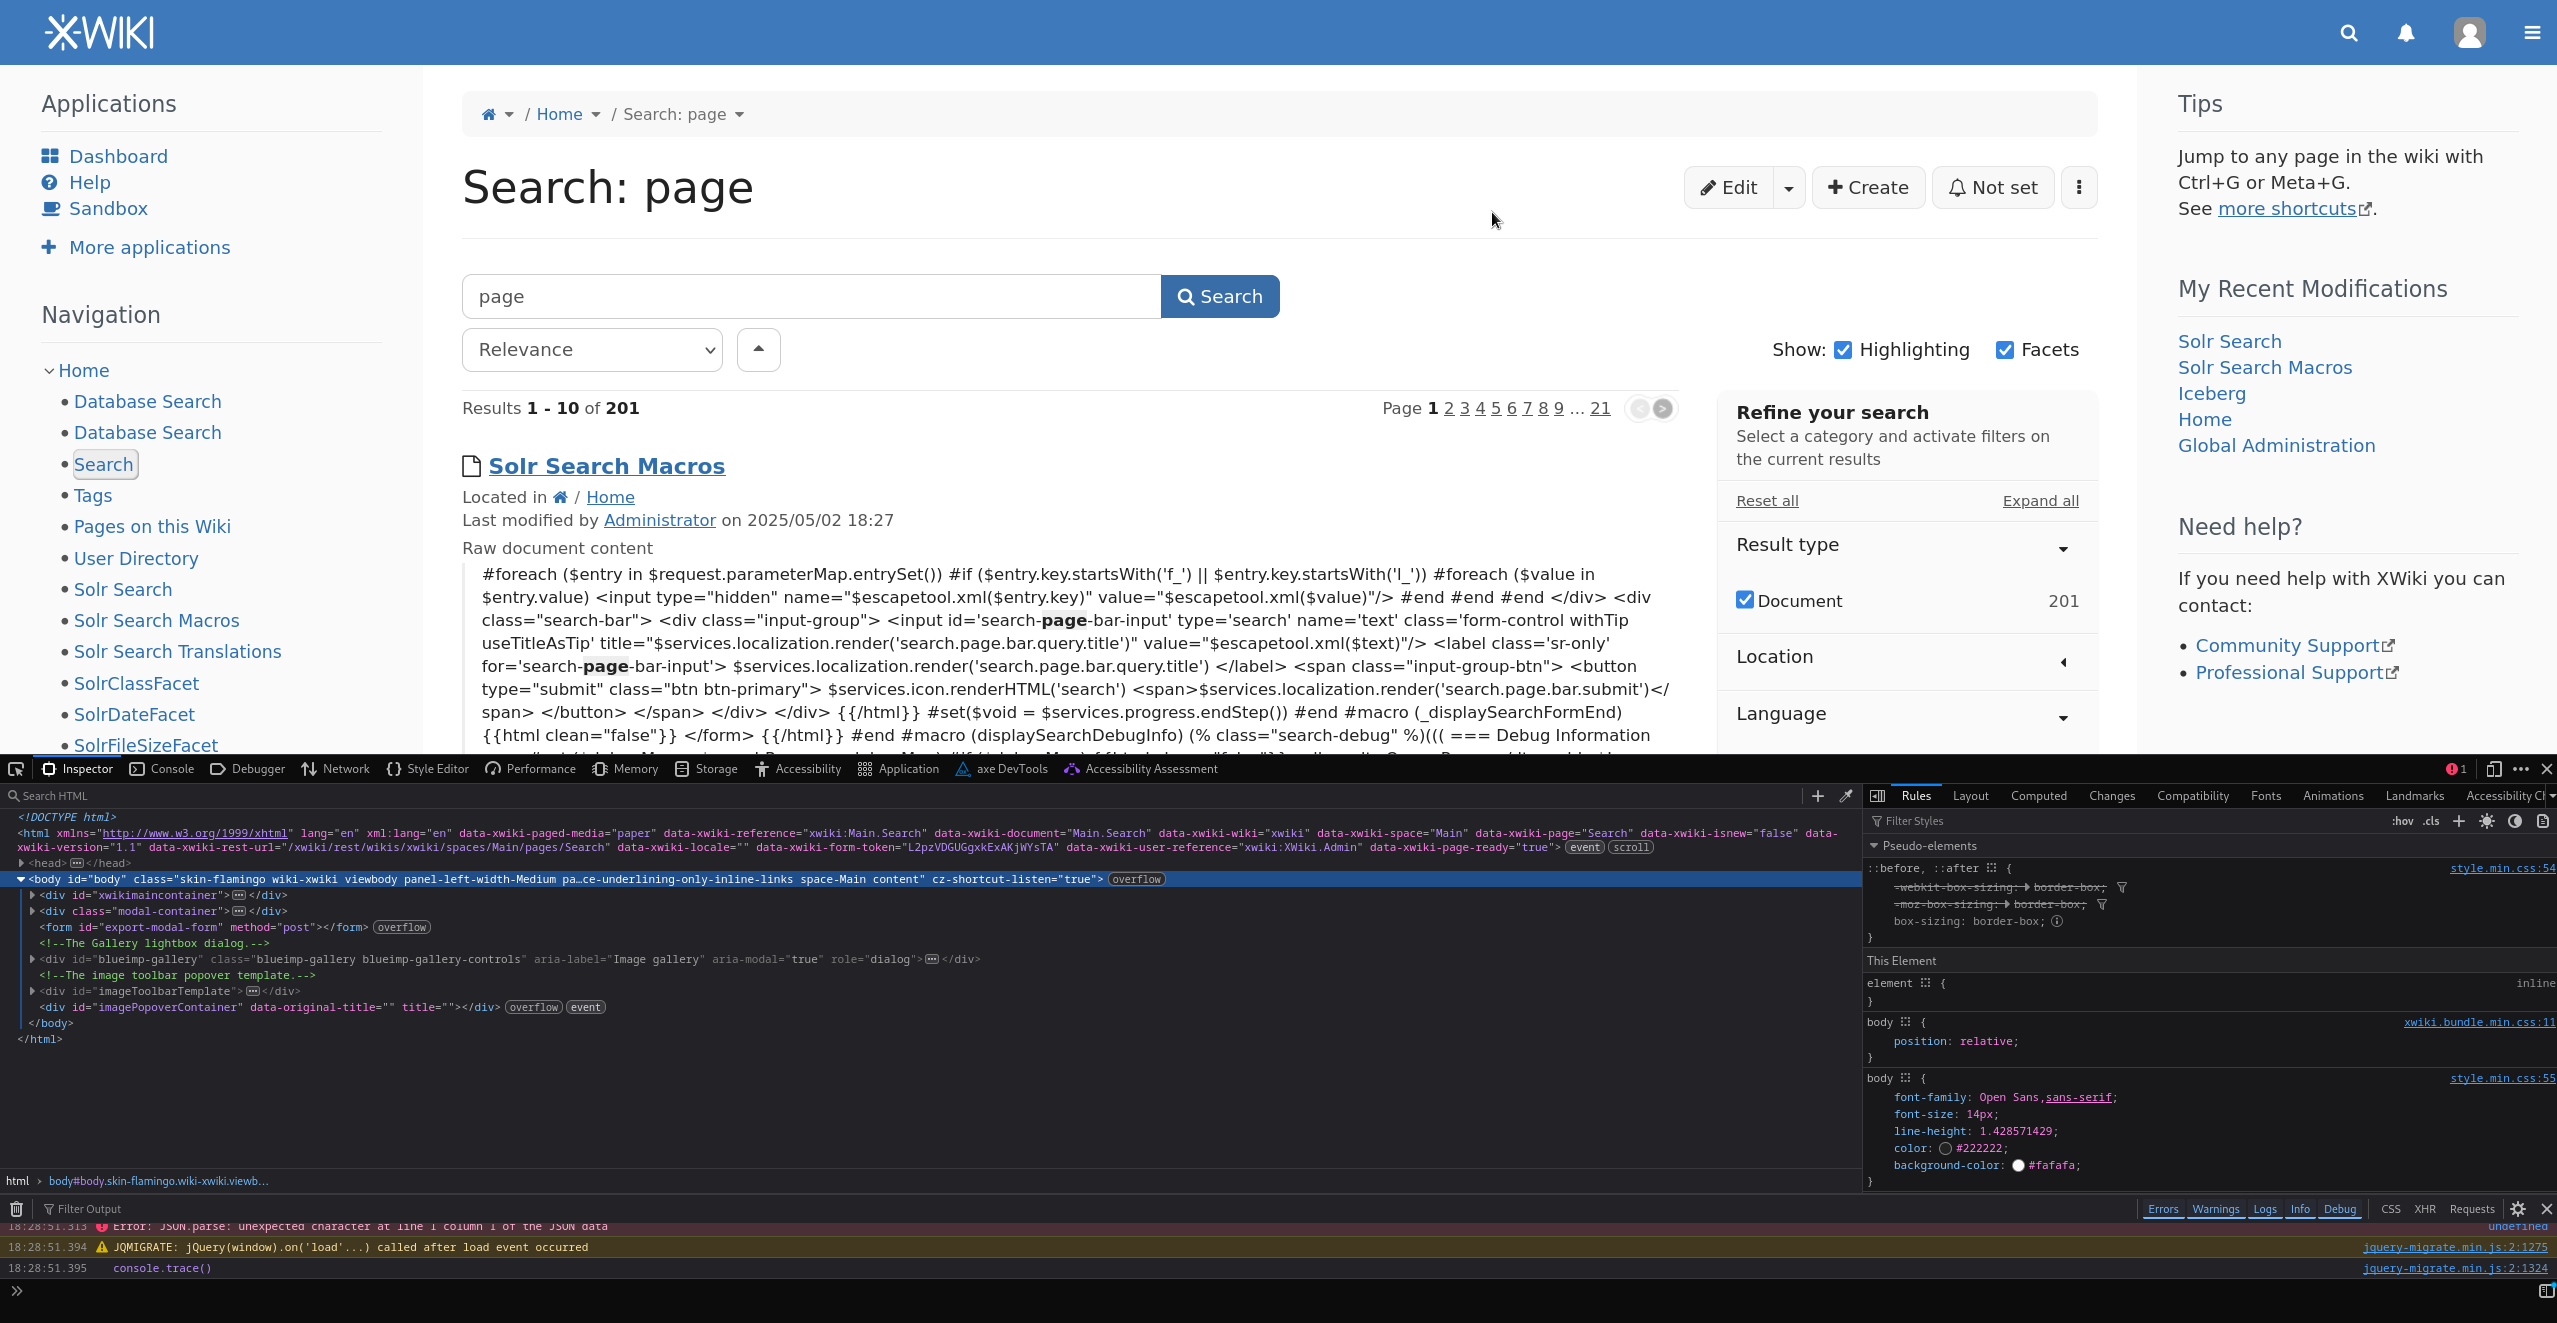Toggle the Warnings console filter
This screenshot has width=2557, height=1323.
coord(2216,1209)
